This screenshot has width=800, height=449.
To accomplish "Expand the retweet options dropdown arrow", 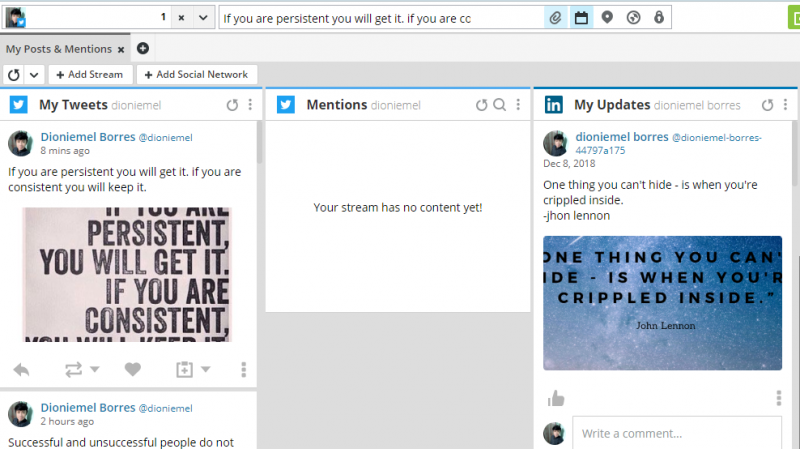I will coord(95,369).
